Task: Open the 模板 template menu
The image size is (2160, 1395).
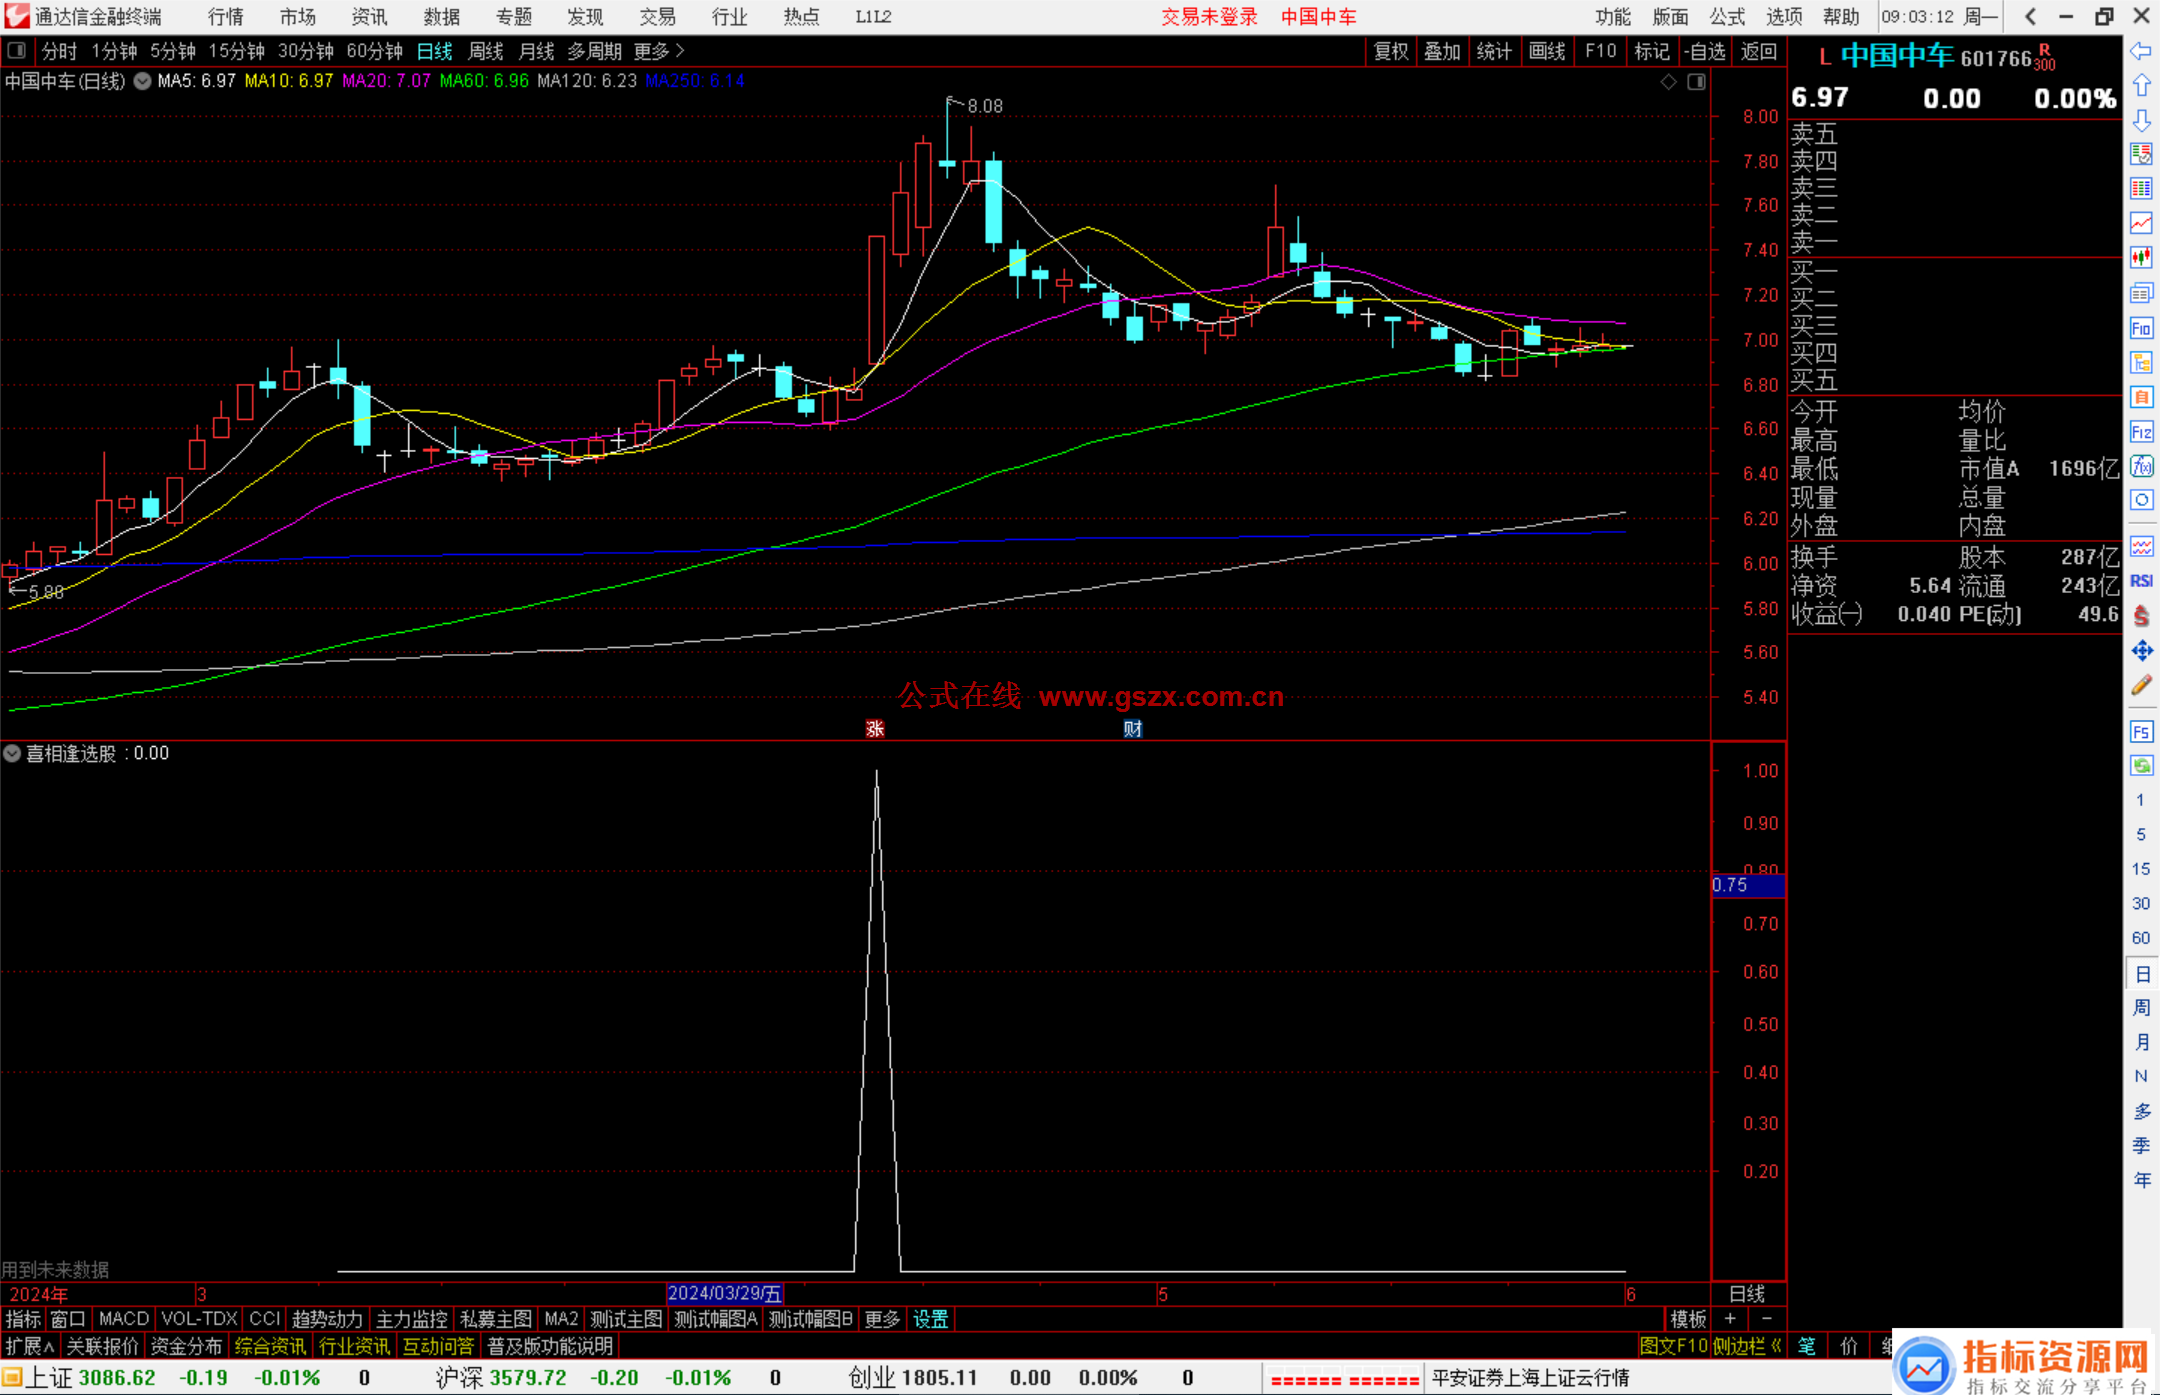Action: [1688, 1319]
